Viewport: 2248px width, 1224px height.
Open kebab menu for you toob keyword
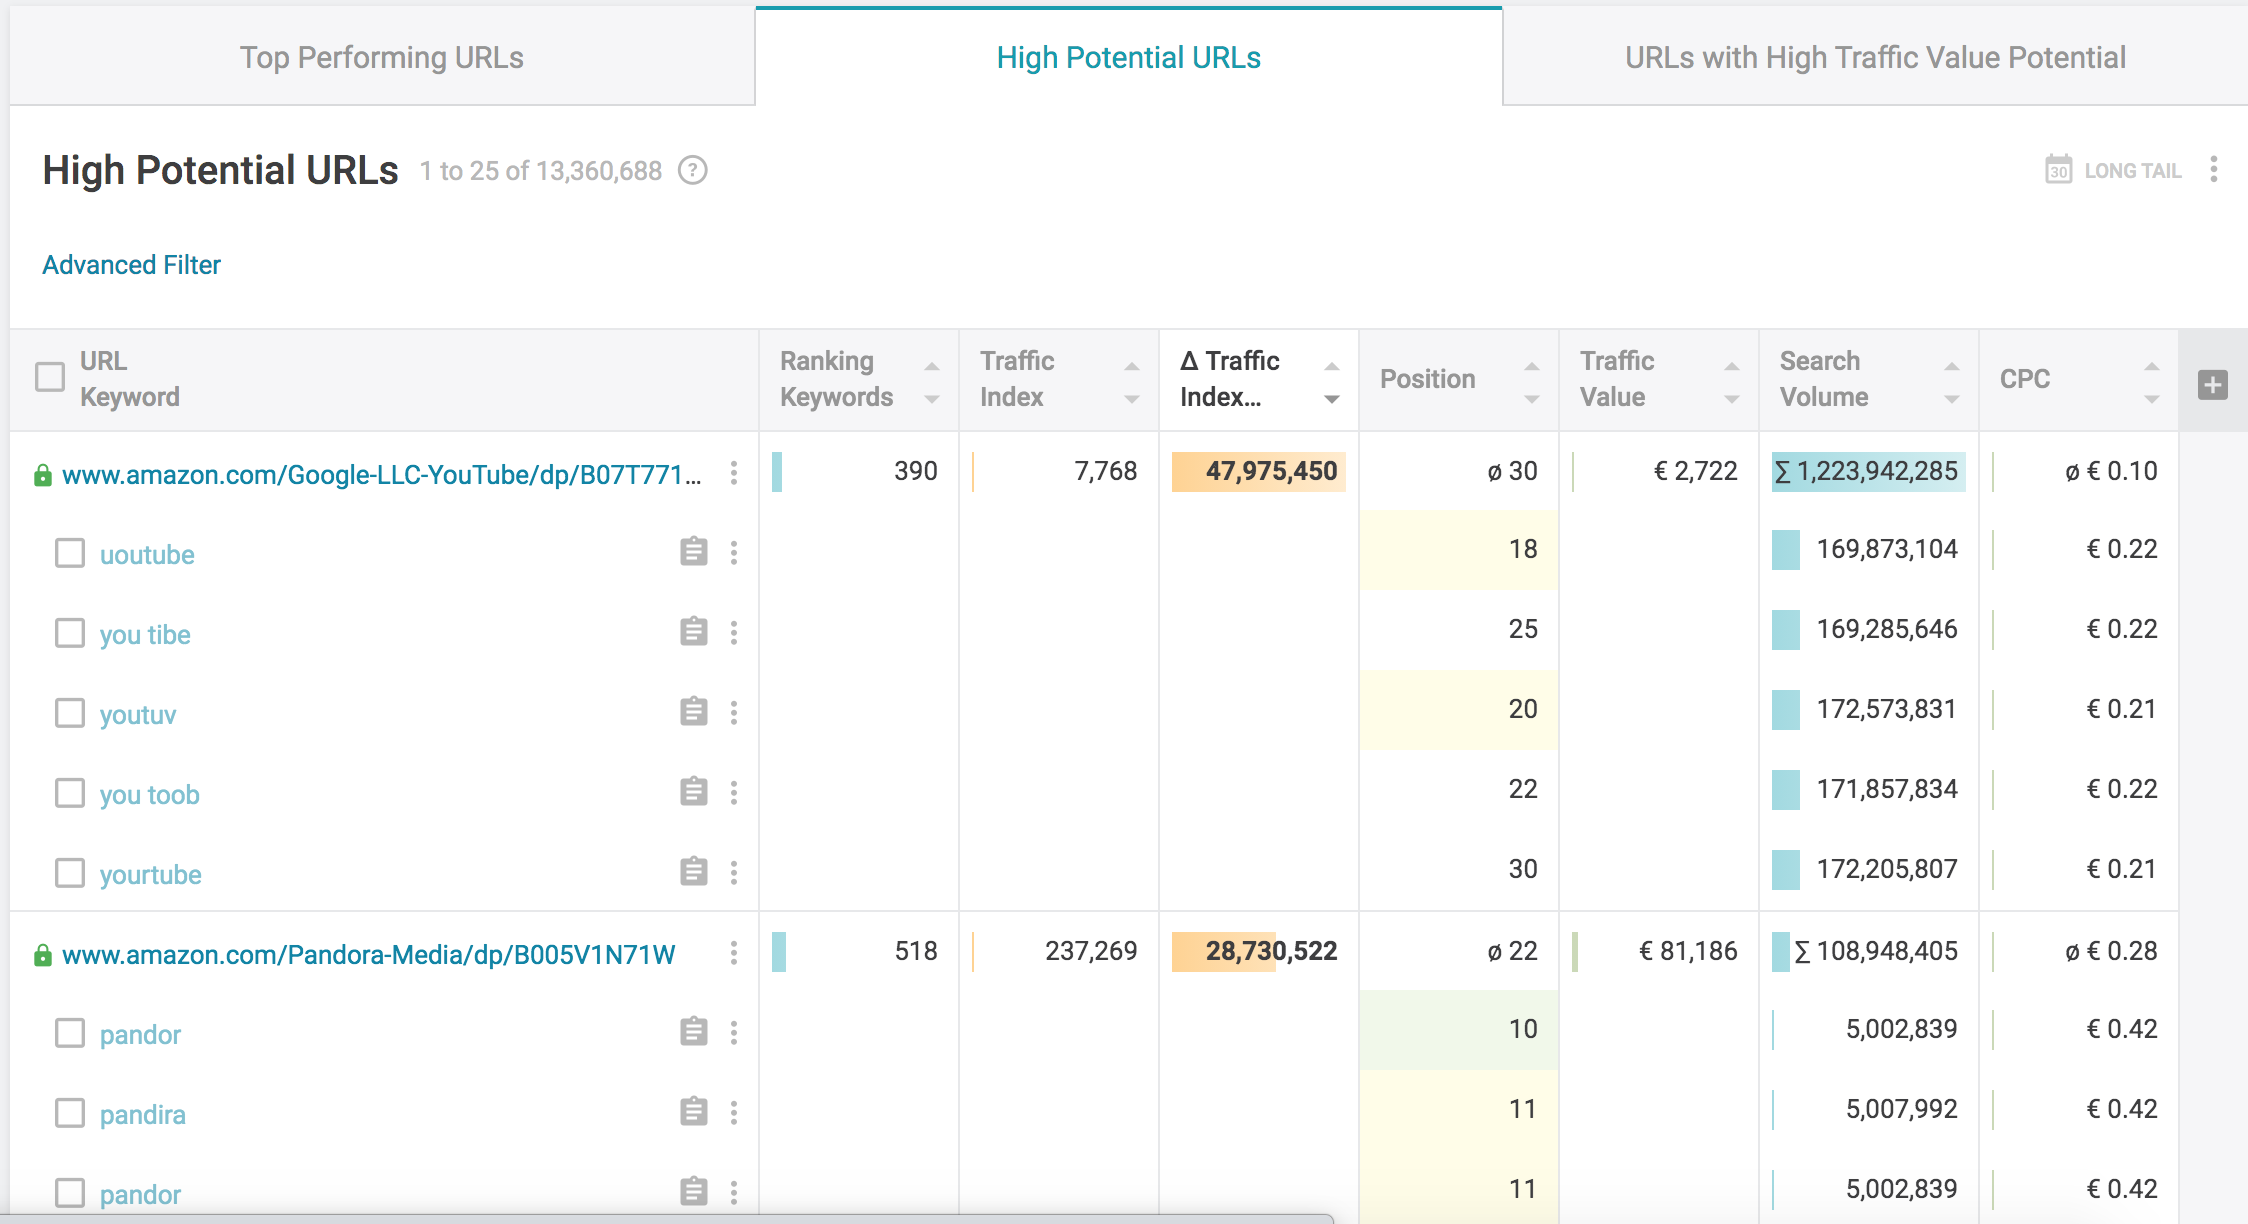[734, 793]
